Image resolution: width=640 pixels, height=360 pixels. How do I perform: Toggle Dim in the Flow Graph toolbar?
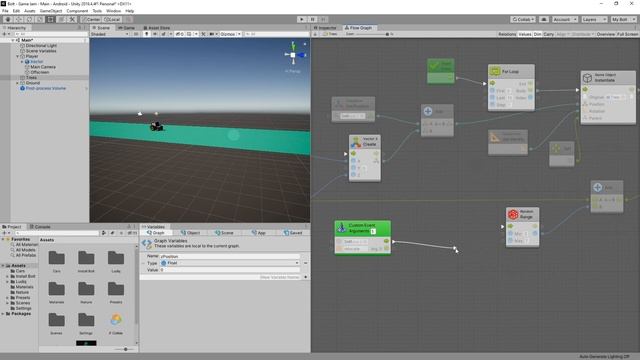[537, 34]
